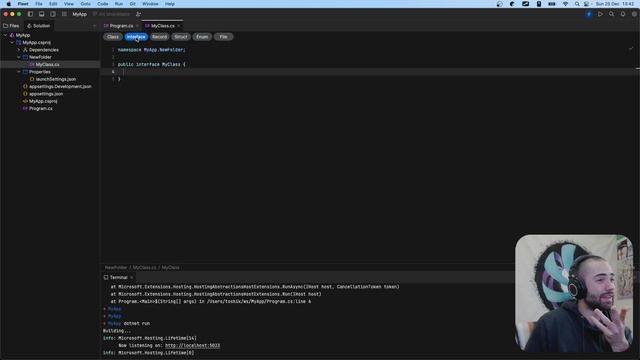Viewport: 640px width, 360px height.
Task: Expand the Dependencies node
Action: click(18, 50)
